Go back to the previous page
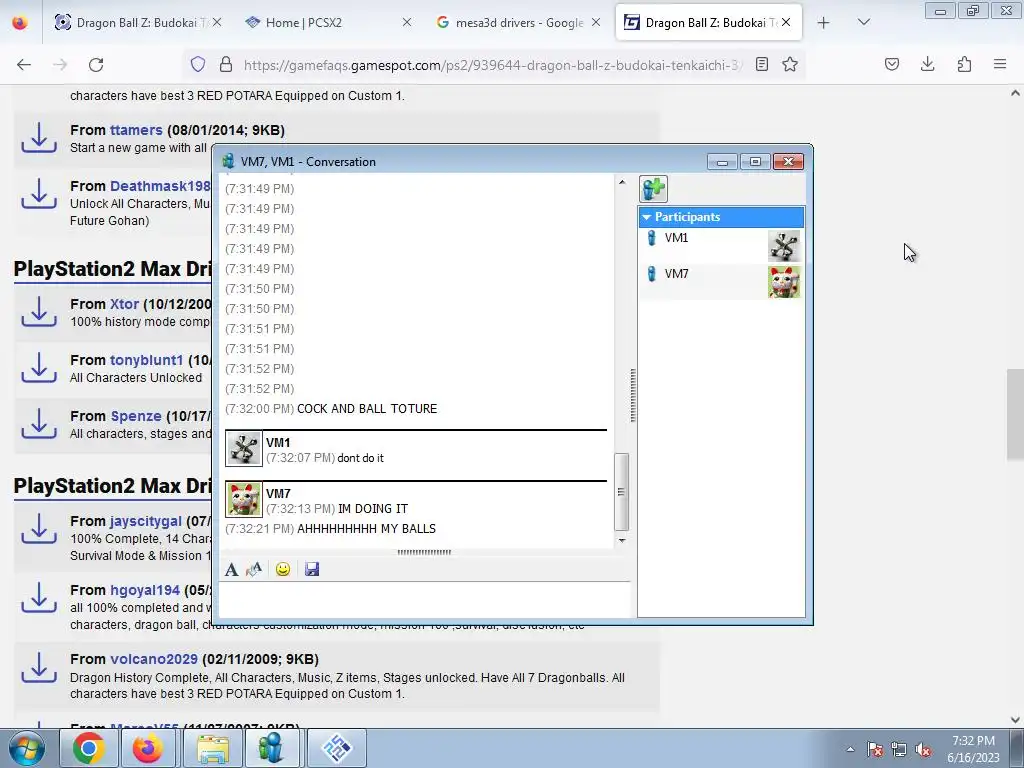The height and width of the screenshot is (768, 1024). point(24,64)
